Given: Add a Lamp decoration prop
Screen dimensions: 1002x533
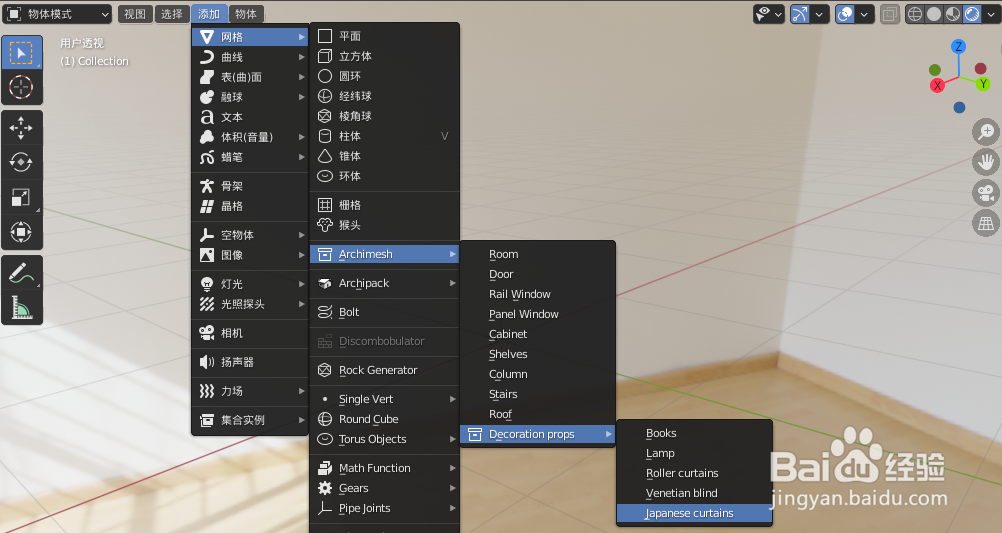Looking at the screenshot, I should tap(695, 453).
